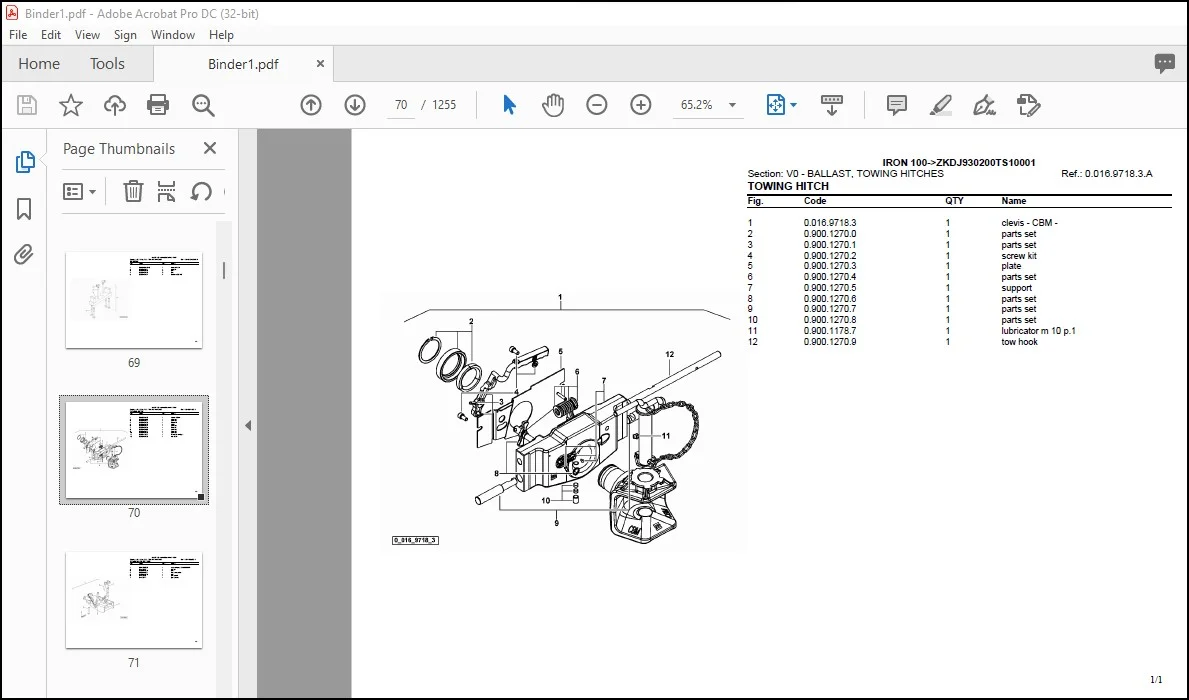Click the 'tow hook' part name
The height and width of the screenshot is (700, 1189).
1019,342
